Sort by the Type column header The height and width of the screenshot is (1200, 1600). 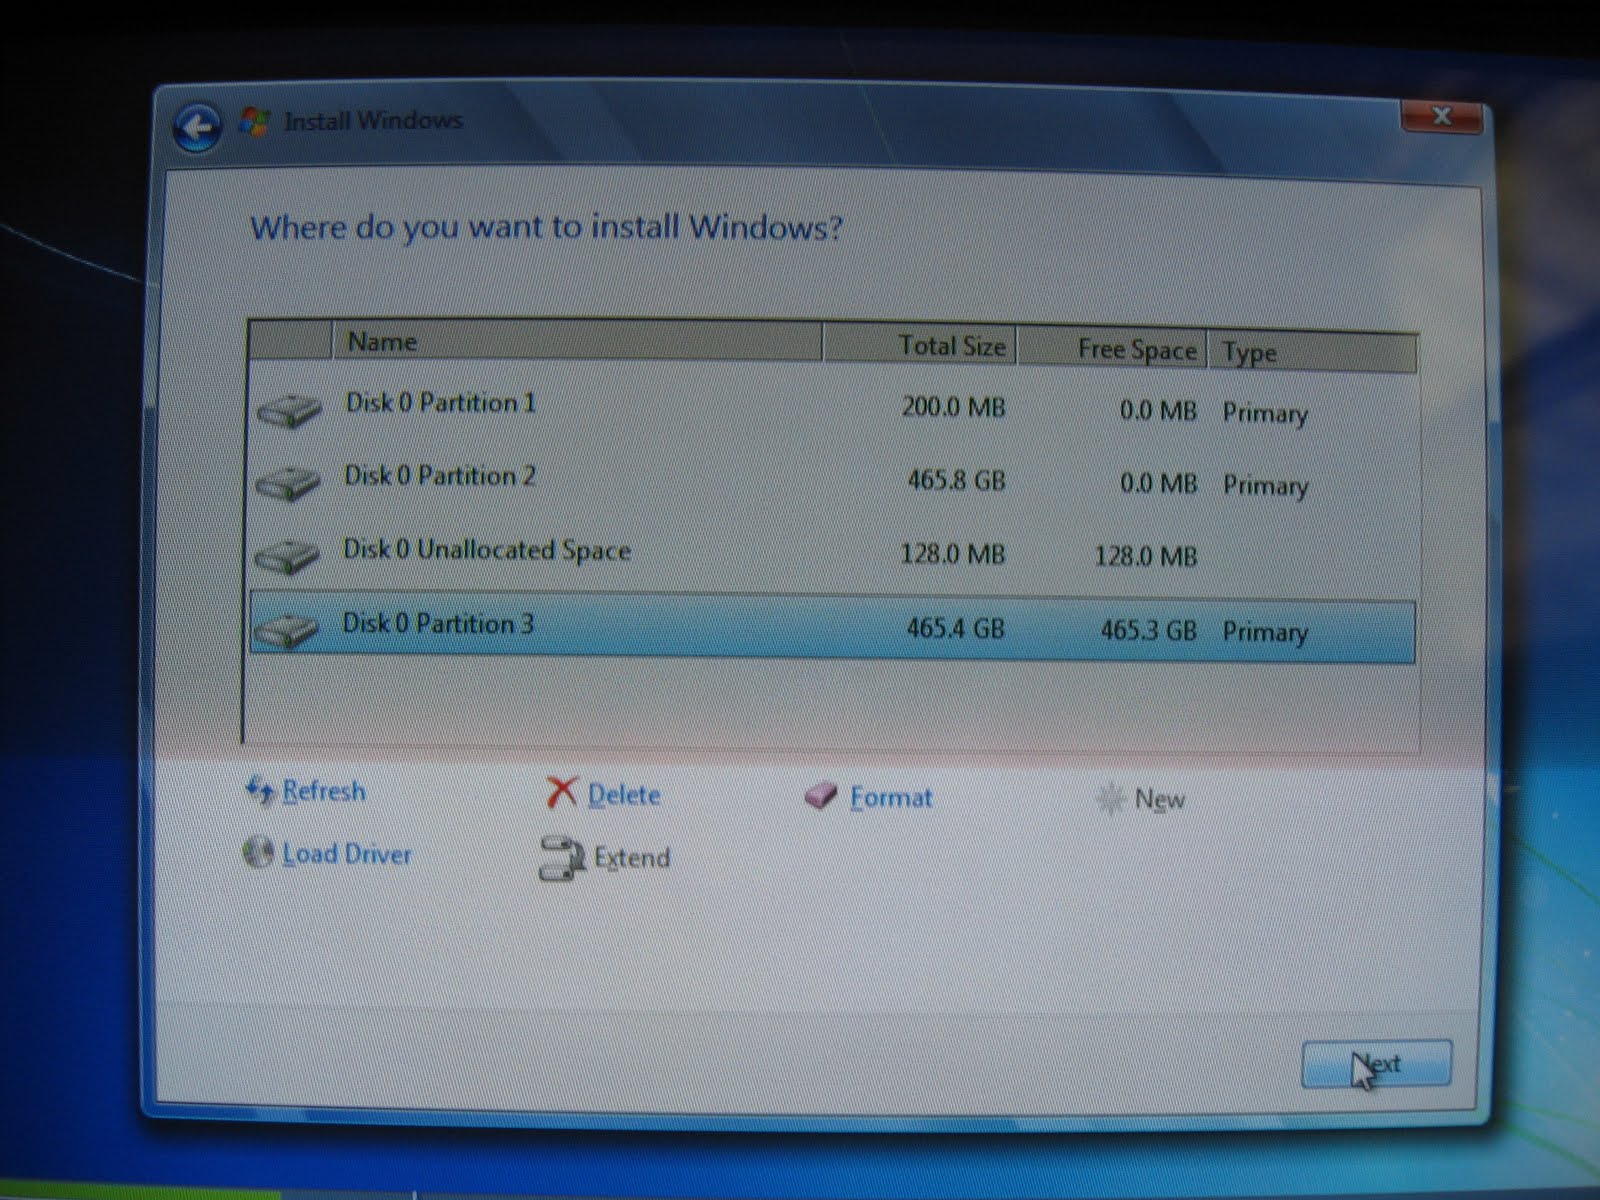pos(1313,352)
